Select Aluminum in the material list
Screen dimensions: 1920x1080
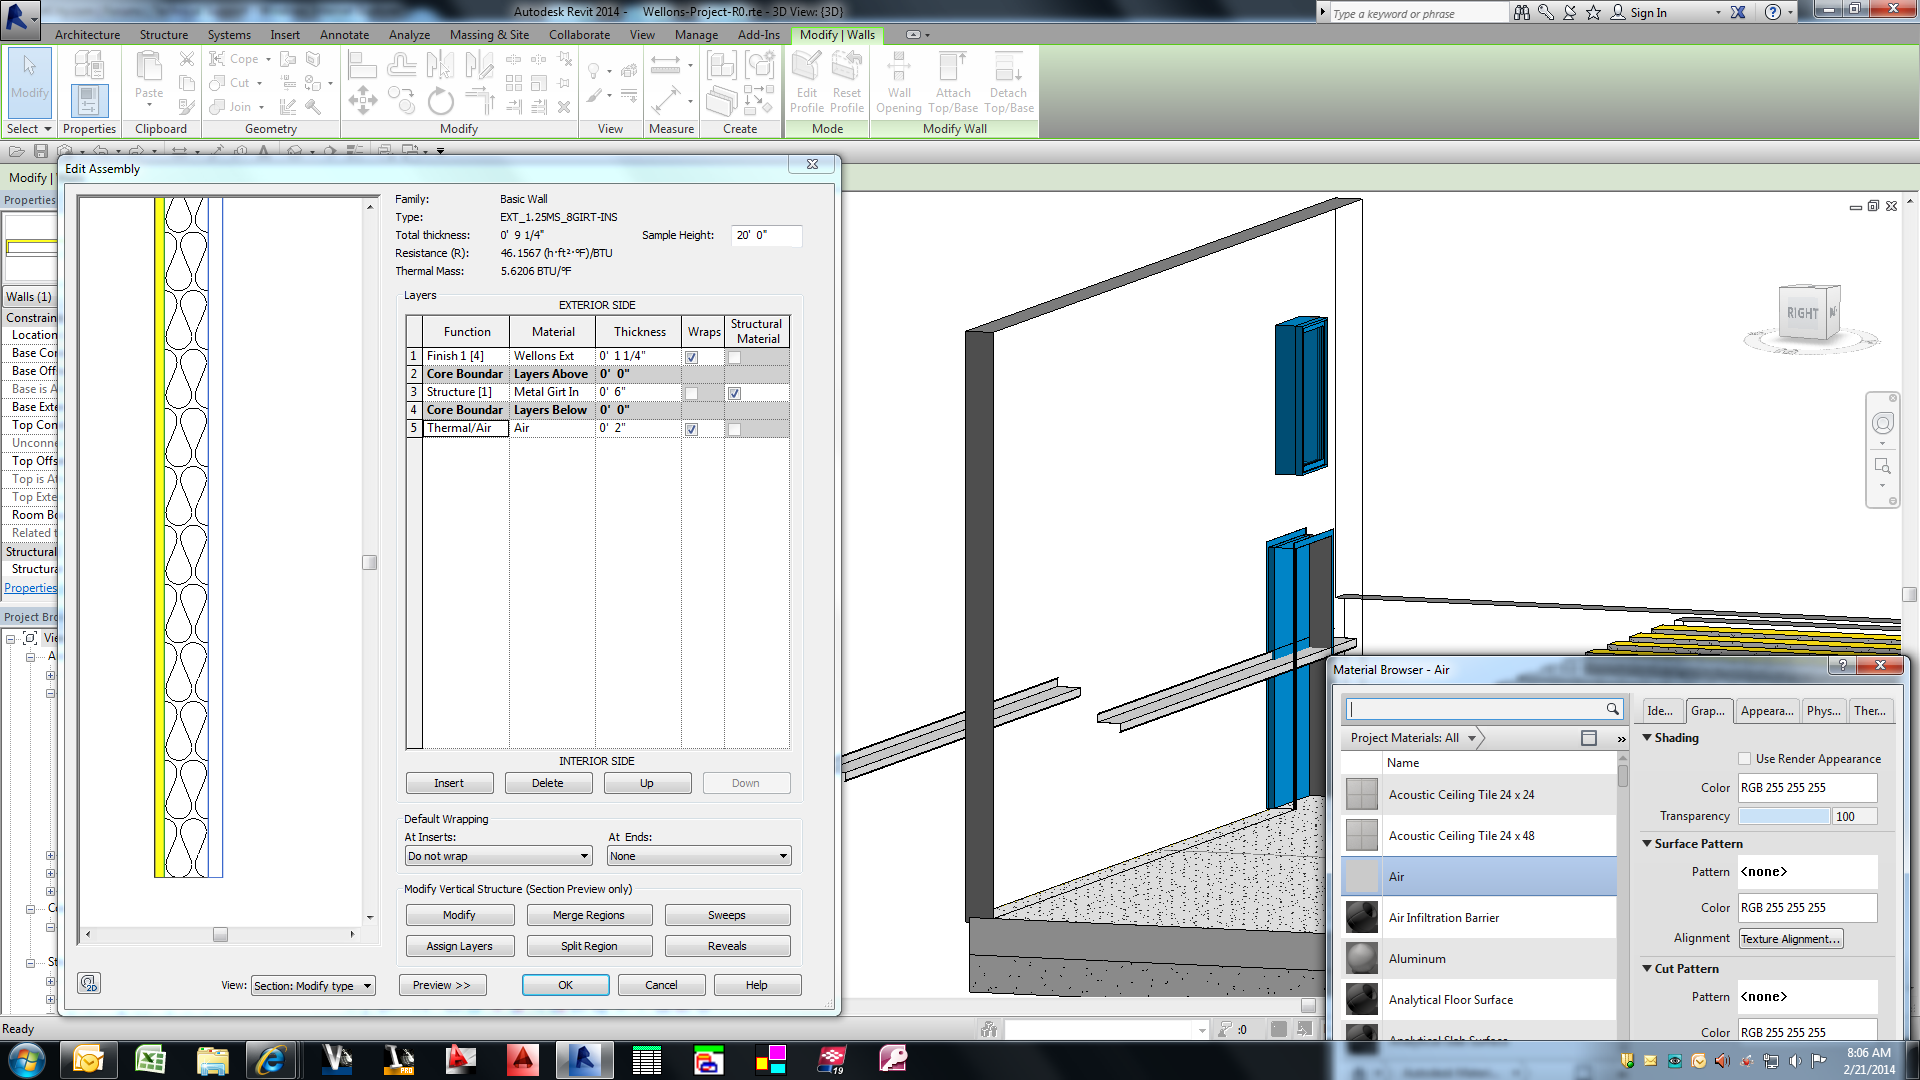pyautogui.click(x=1417, y=959)
